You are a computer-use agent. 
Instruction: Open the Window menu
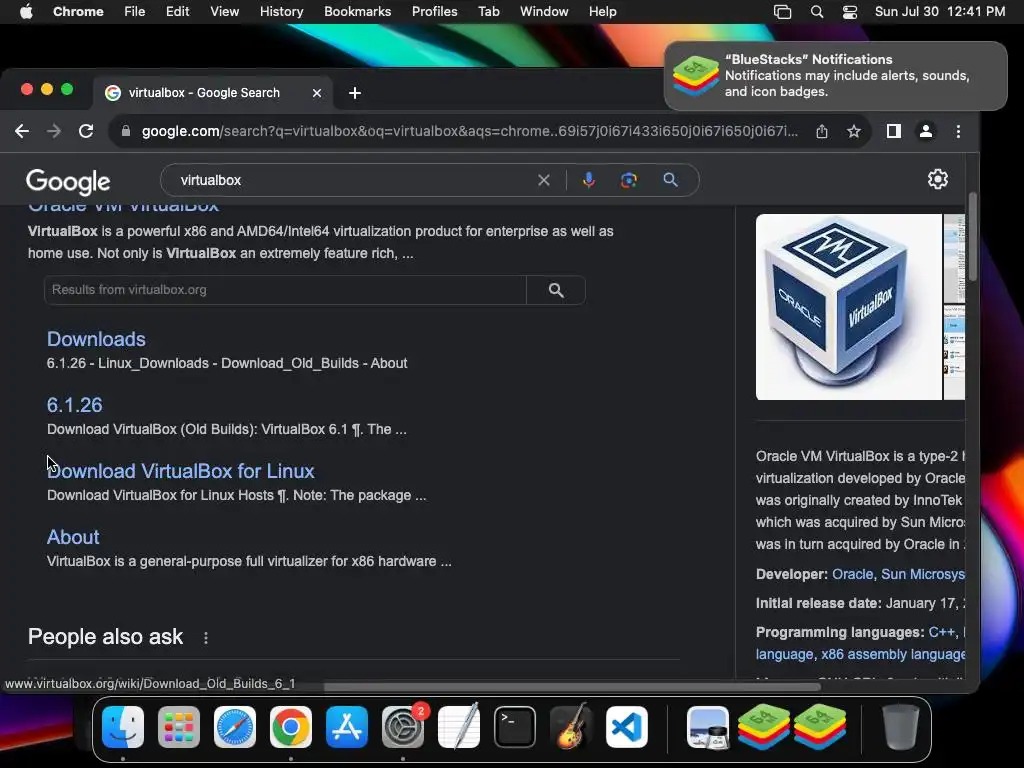point(544,12)
